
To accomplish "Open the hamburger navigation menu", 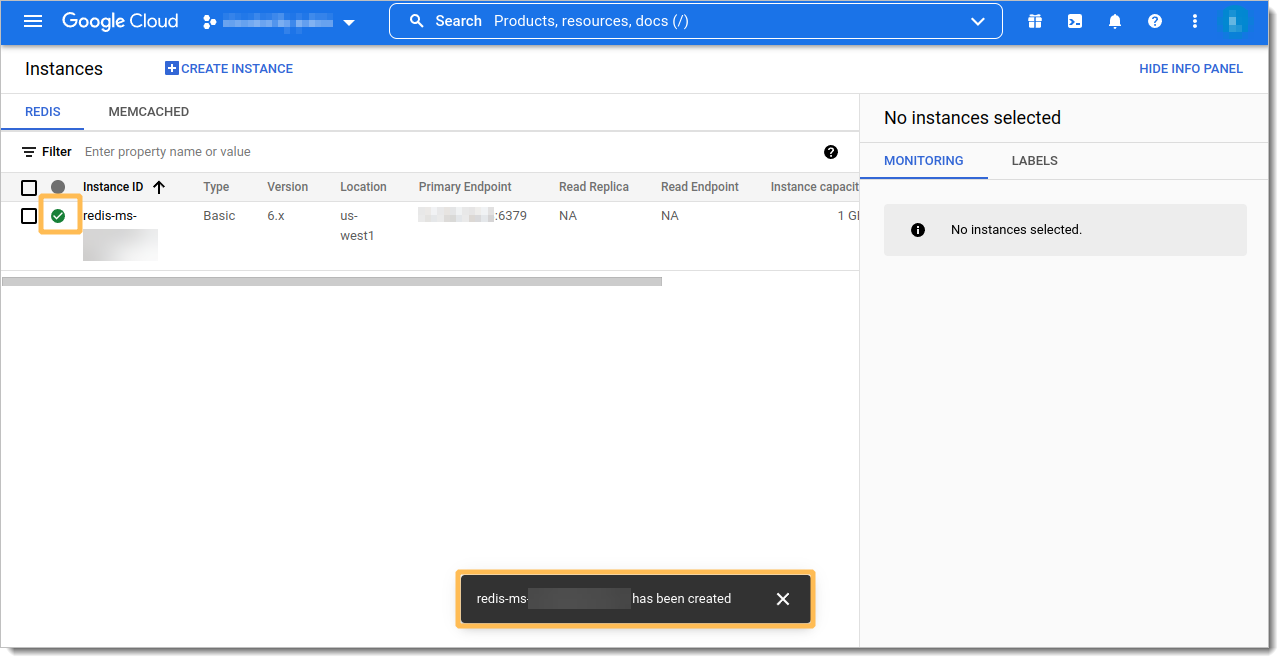I will coord(33,21).
